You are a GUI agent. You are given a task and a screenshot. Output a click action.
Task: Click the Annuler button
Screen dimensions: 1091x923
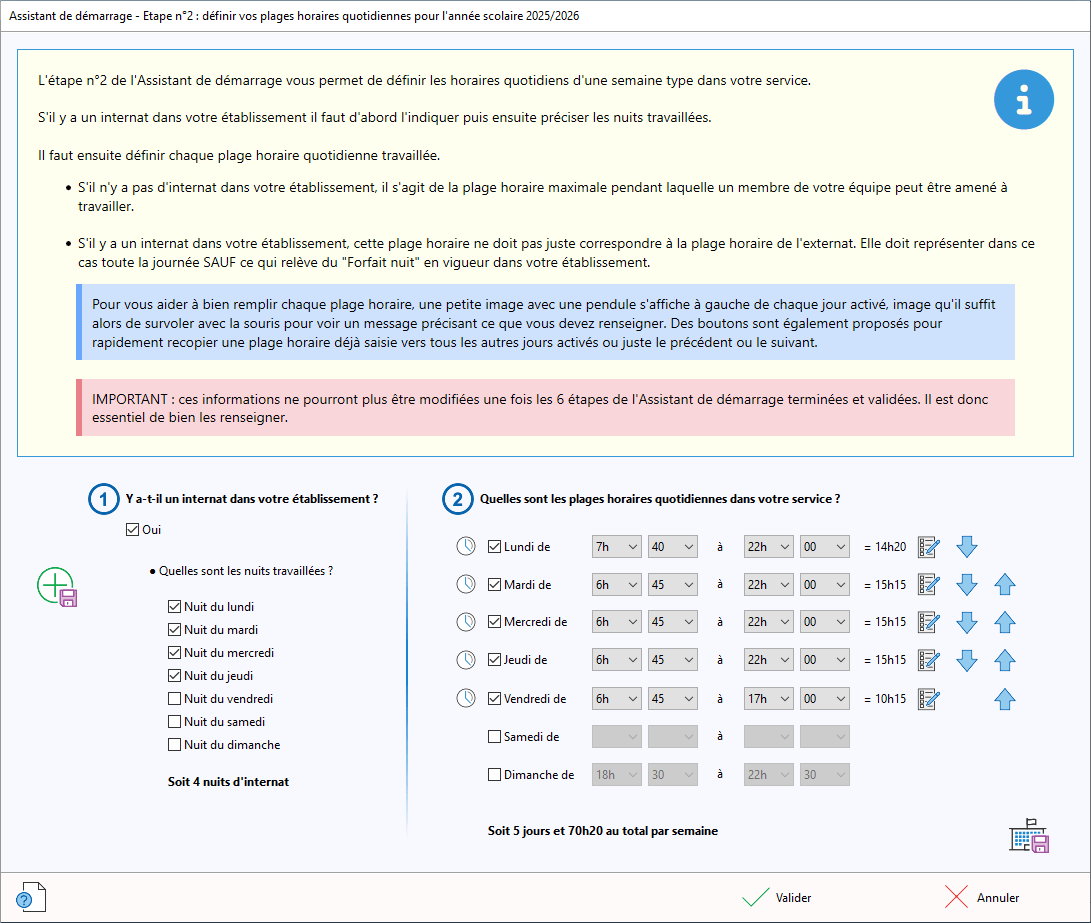click(982, 897)
